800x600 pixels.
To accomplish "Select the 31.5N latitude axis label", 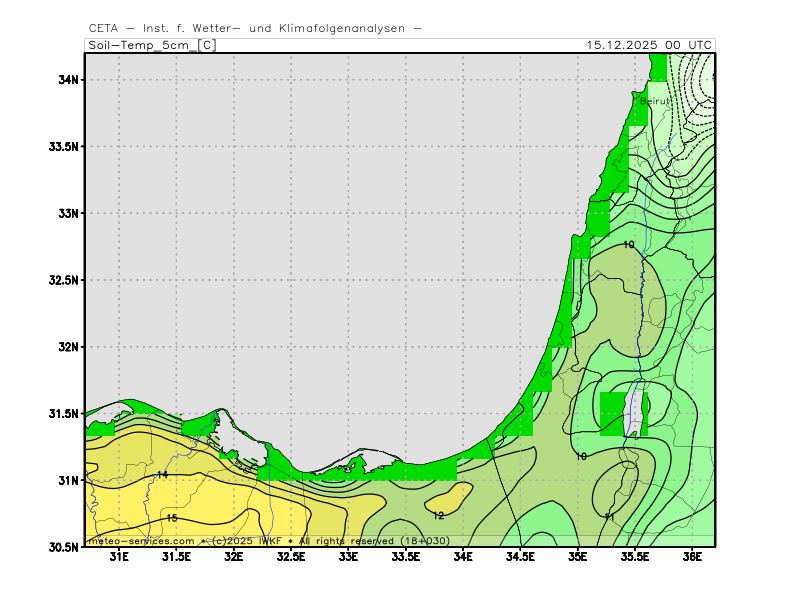I will coord(64,414).
